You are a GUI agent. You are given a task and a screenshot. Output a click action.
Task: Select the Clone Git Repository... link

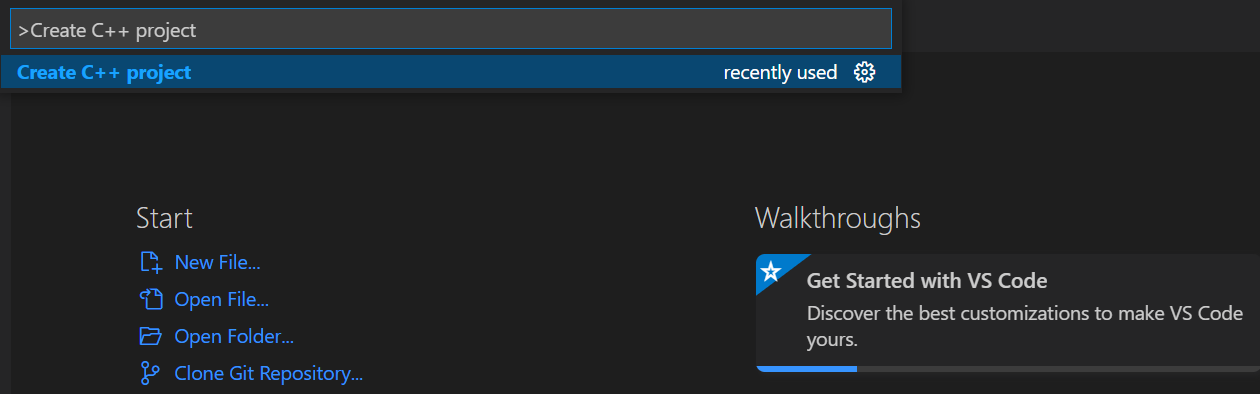pos(268,374)
